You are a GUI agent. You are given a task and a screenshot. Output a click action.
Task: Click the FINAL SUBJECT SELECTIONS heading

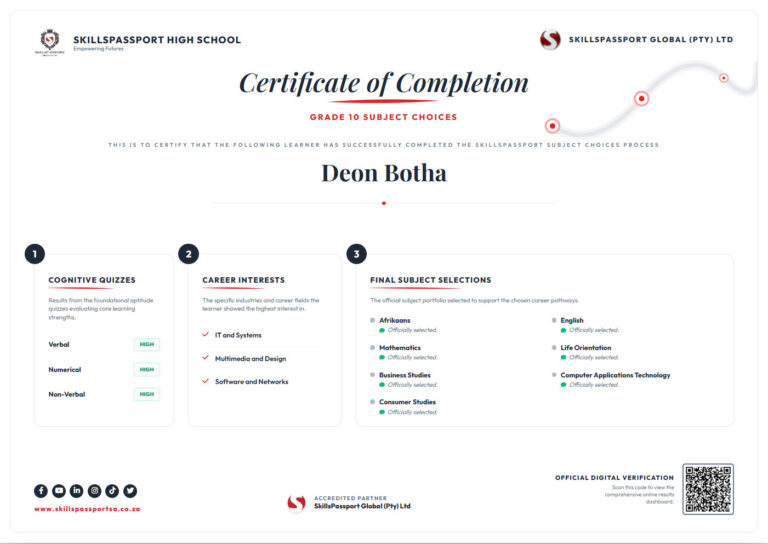click(431, 280)
